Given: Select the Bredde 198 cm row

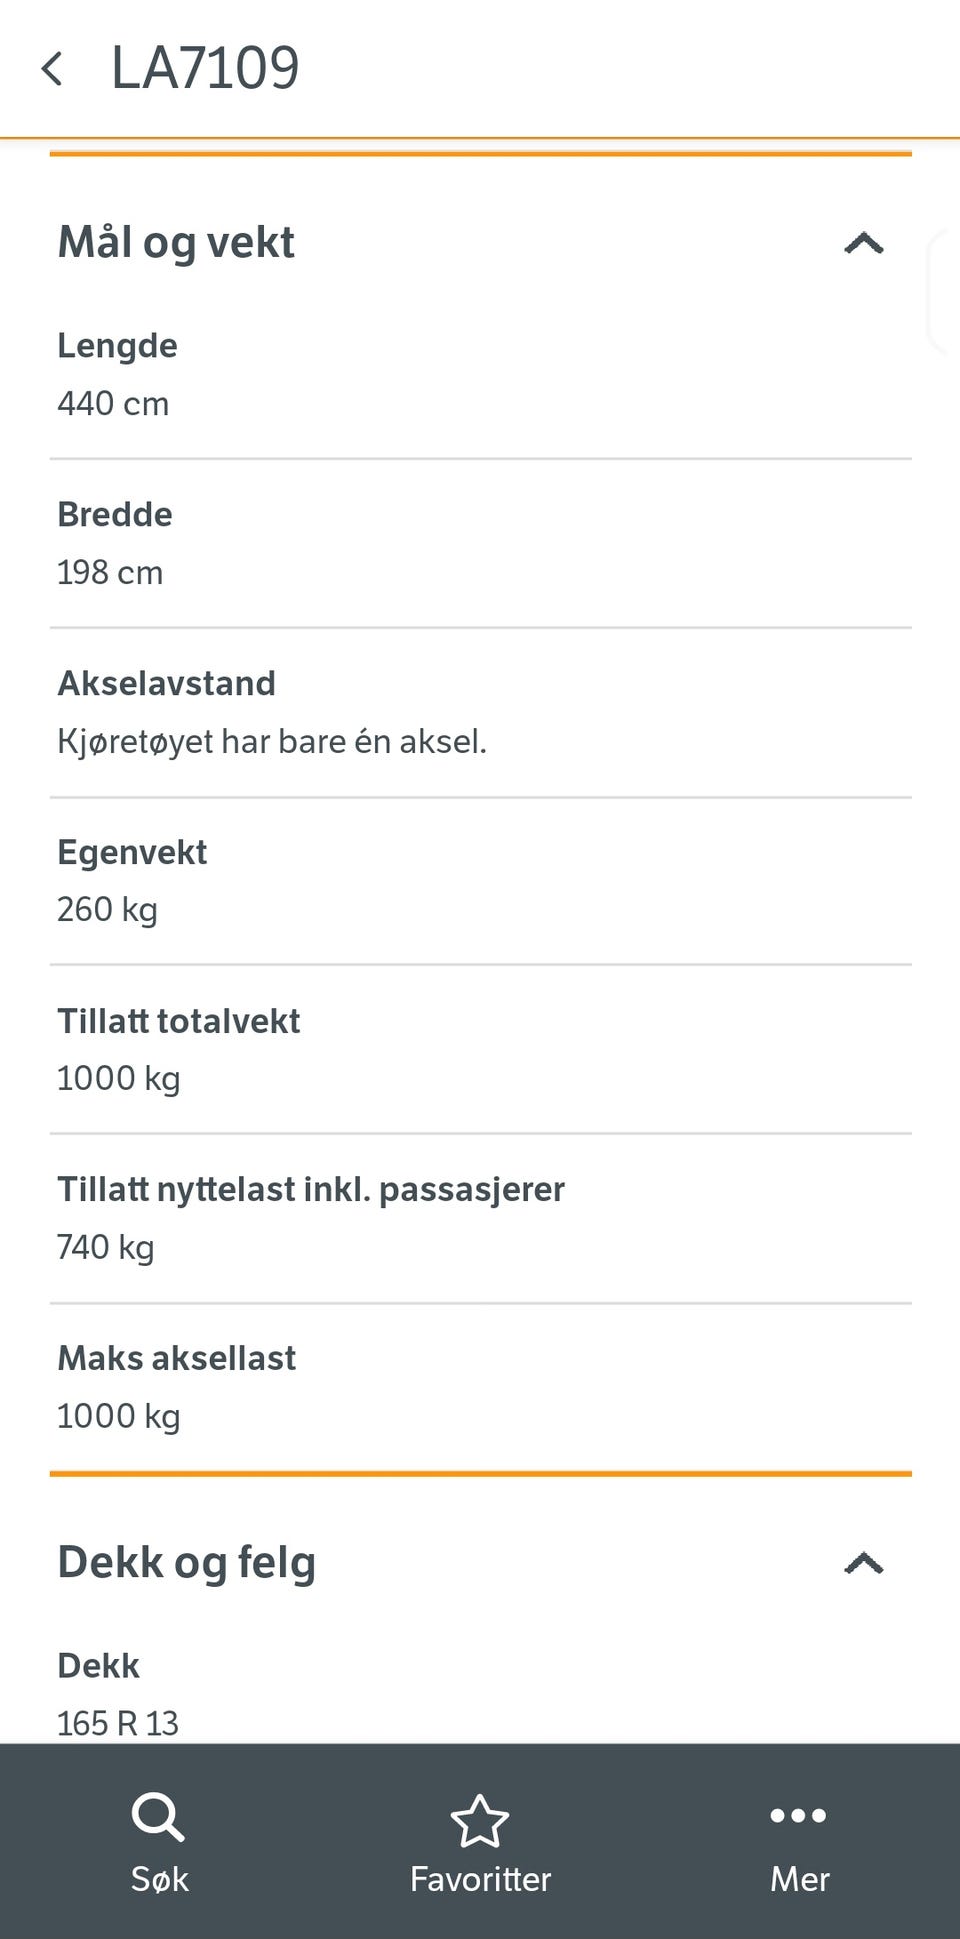Looking at the screenshot, I should (480, 544).
